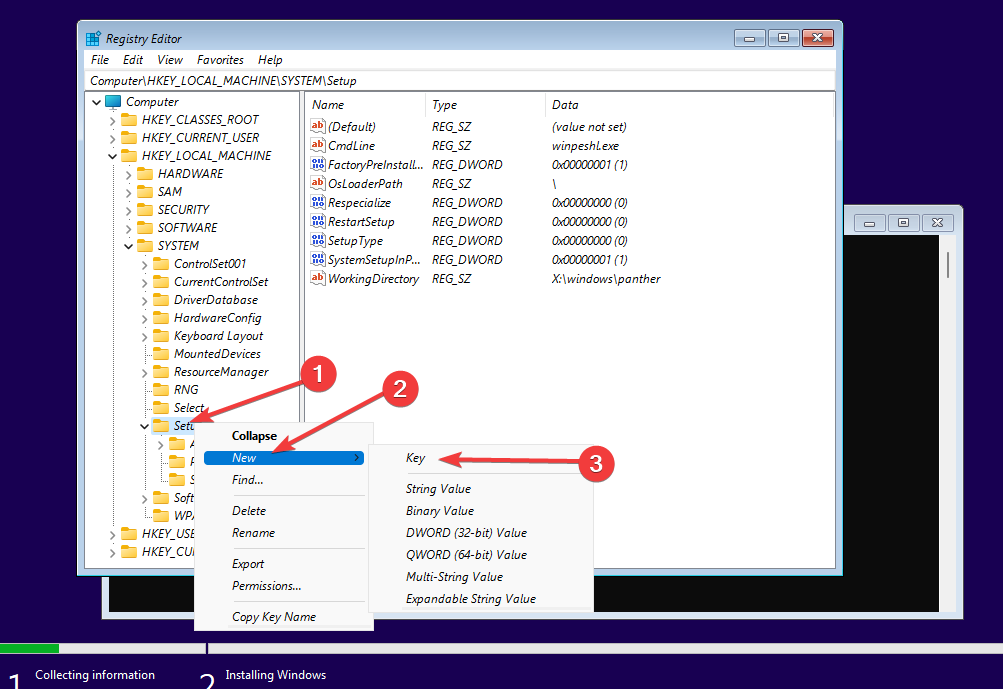Screen dimensions: 1003x689
Task: Expand the Keyboard Layout key
Action: tap(145, 337)
